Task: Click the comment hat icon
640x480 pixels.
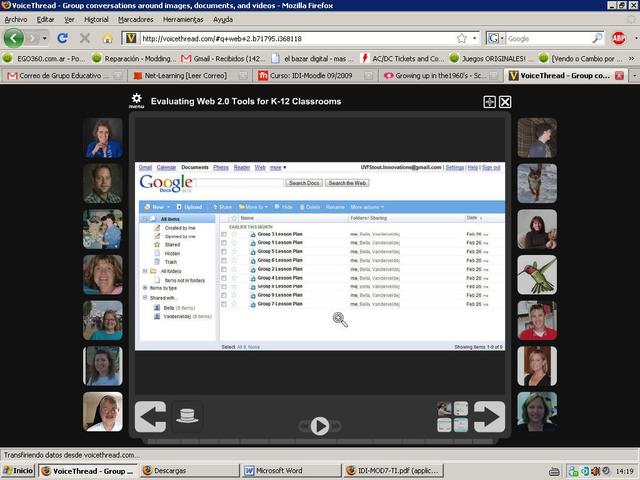Action: click(187, 416)
